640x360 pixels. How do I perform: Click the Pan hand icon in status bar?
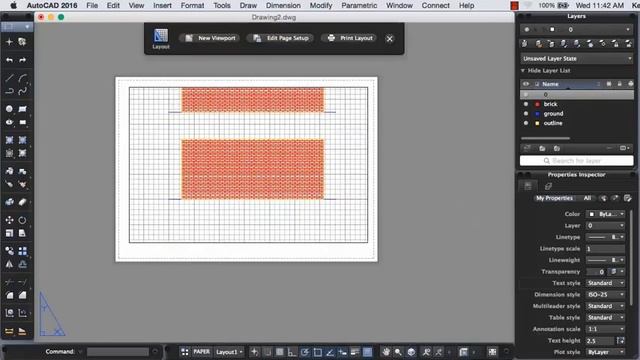(386, 352)
